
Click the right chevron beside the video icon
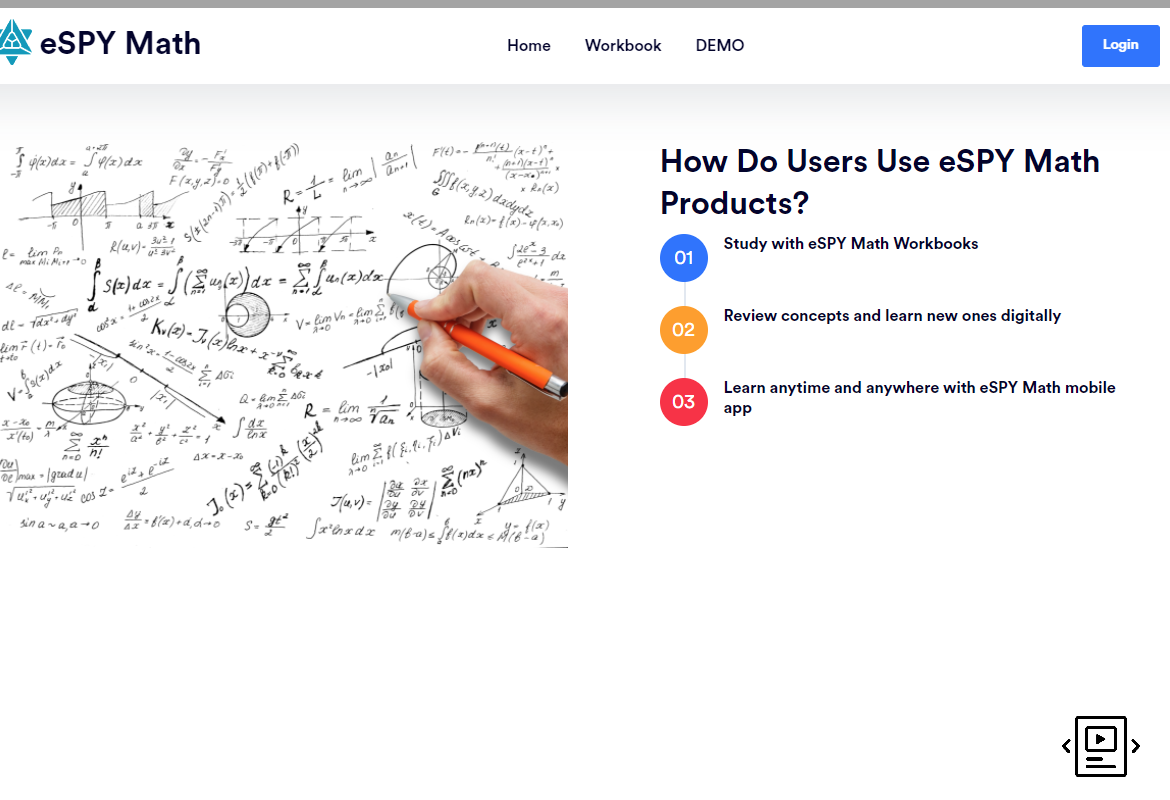coord(1136,746)
